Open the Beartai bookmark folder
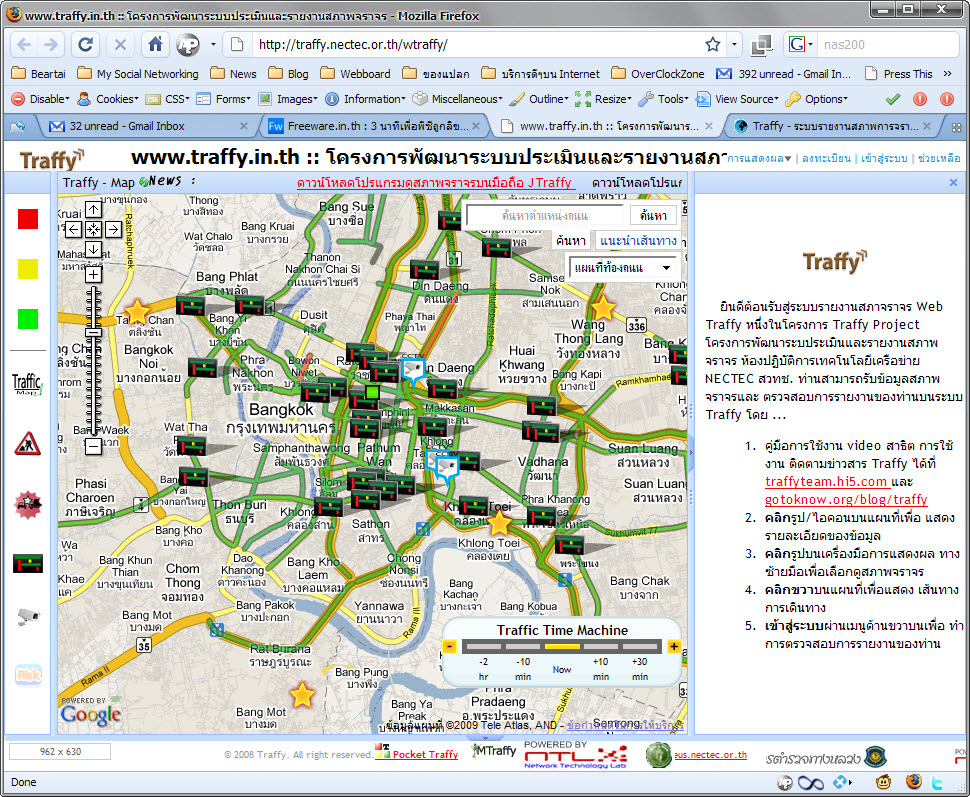The image size is (970, 797). [x=38, y=74]
